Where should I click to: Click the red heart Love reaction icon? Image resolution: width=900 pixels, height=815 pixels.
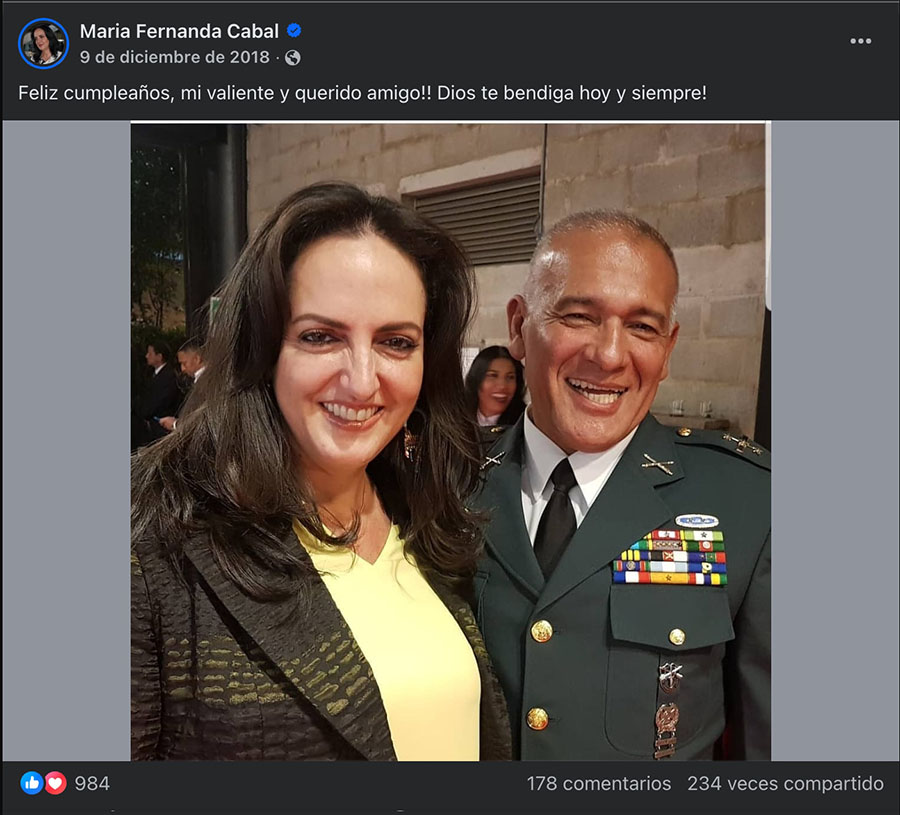tap(56, 783)
